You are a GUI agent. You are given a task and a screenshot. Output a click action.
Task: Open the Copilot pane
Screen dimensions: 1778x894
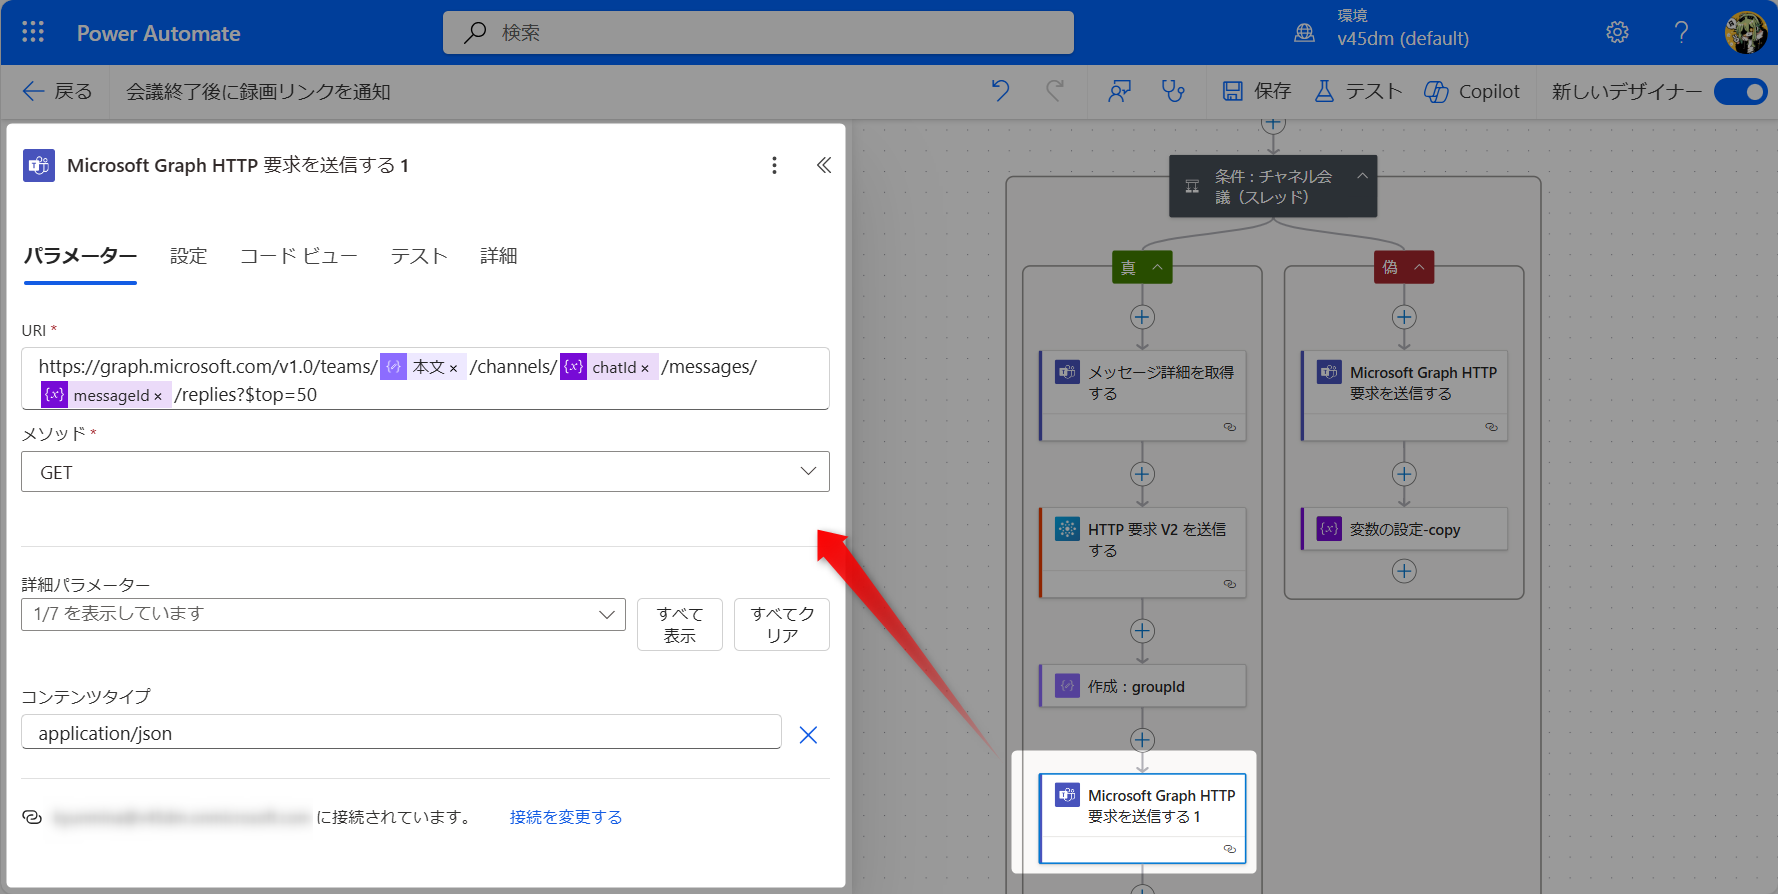coord(1472,91)
